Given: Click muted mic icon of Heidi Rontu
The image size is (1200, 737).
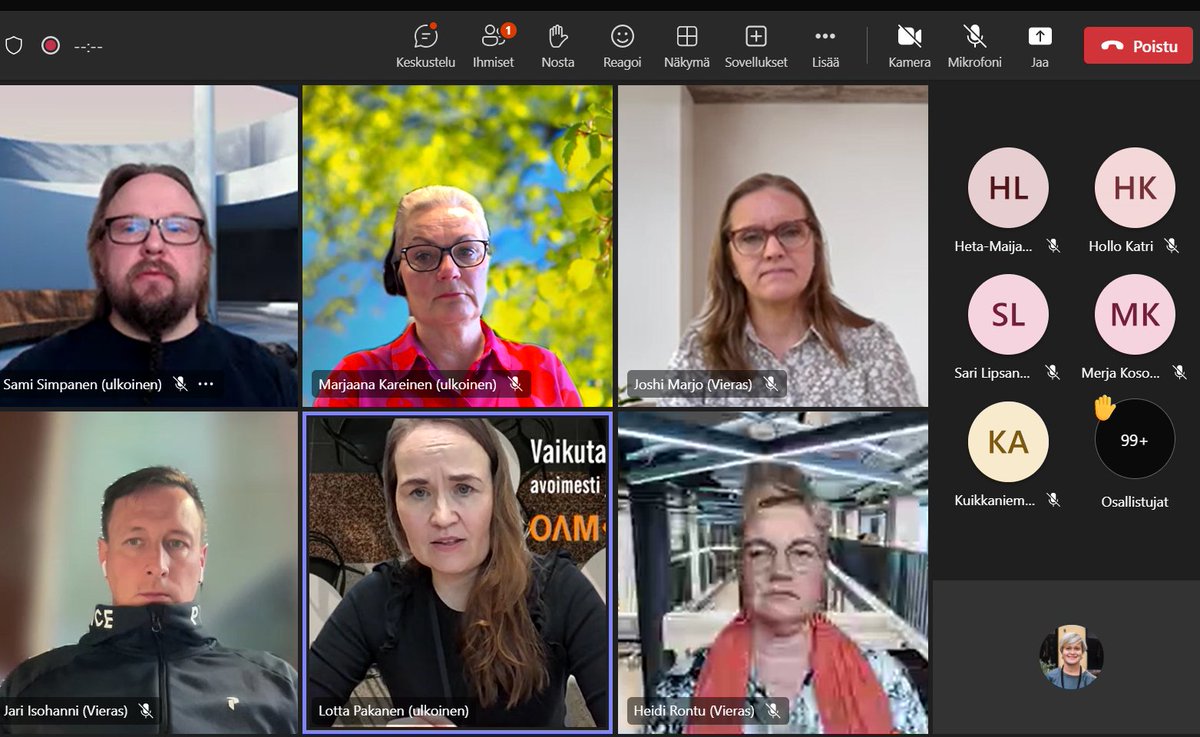Looking at the screenshot, I should pos(772,711).
